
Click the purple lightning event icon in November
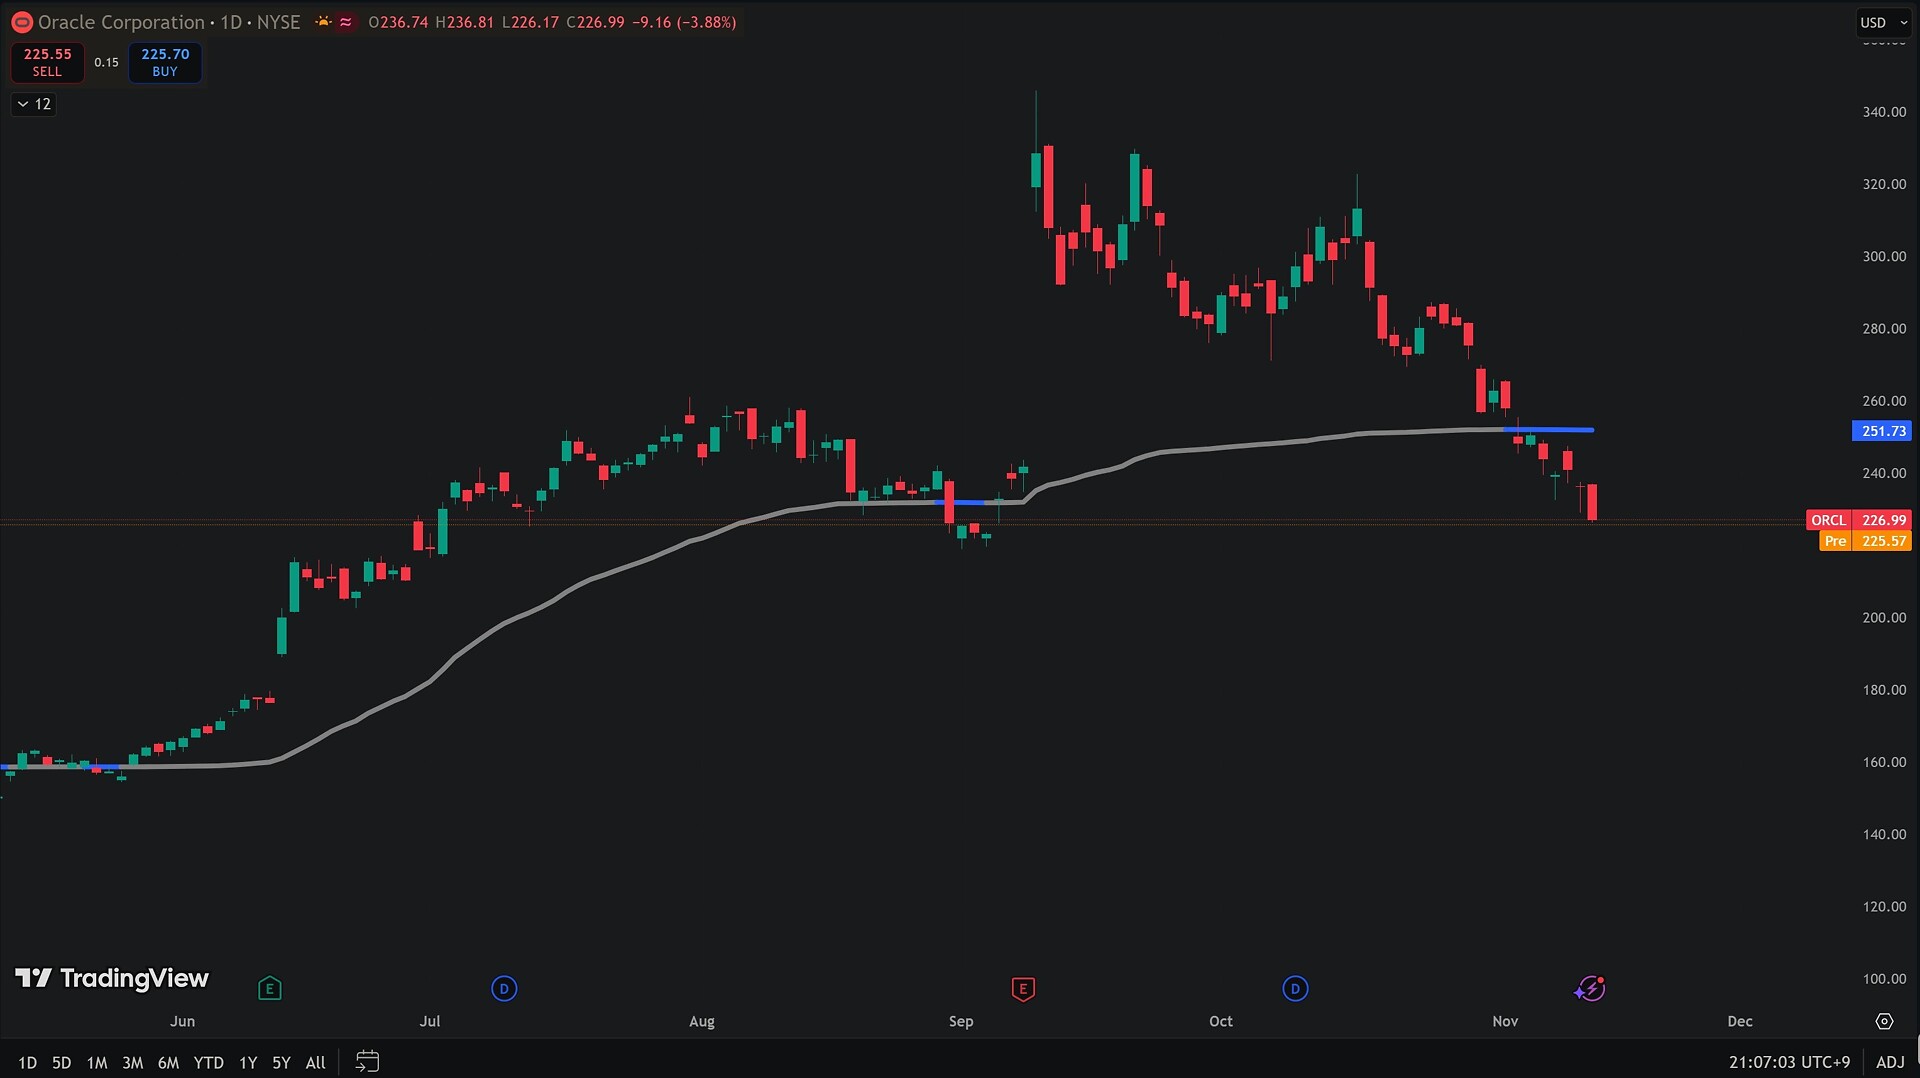[x=1590, y=989]
